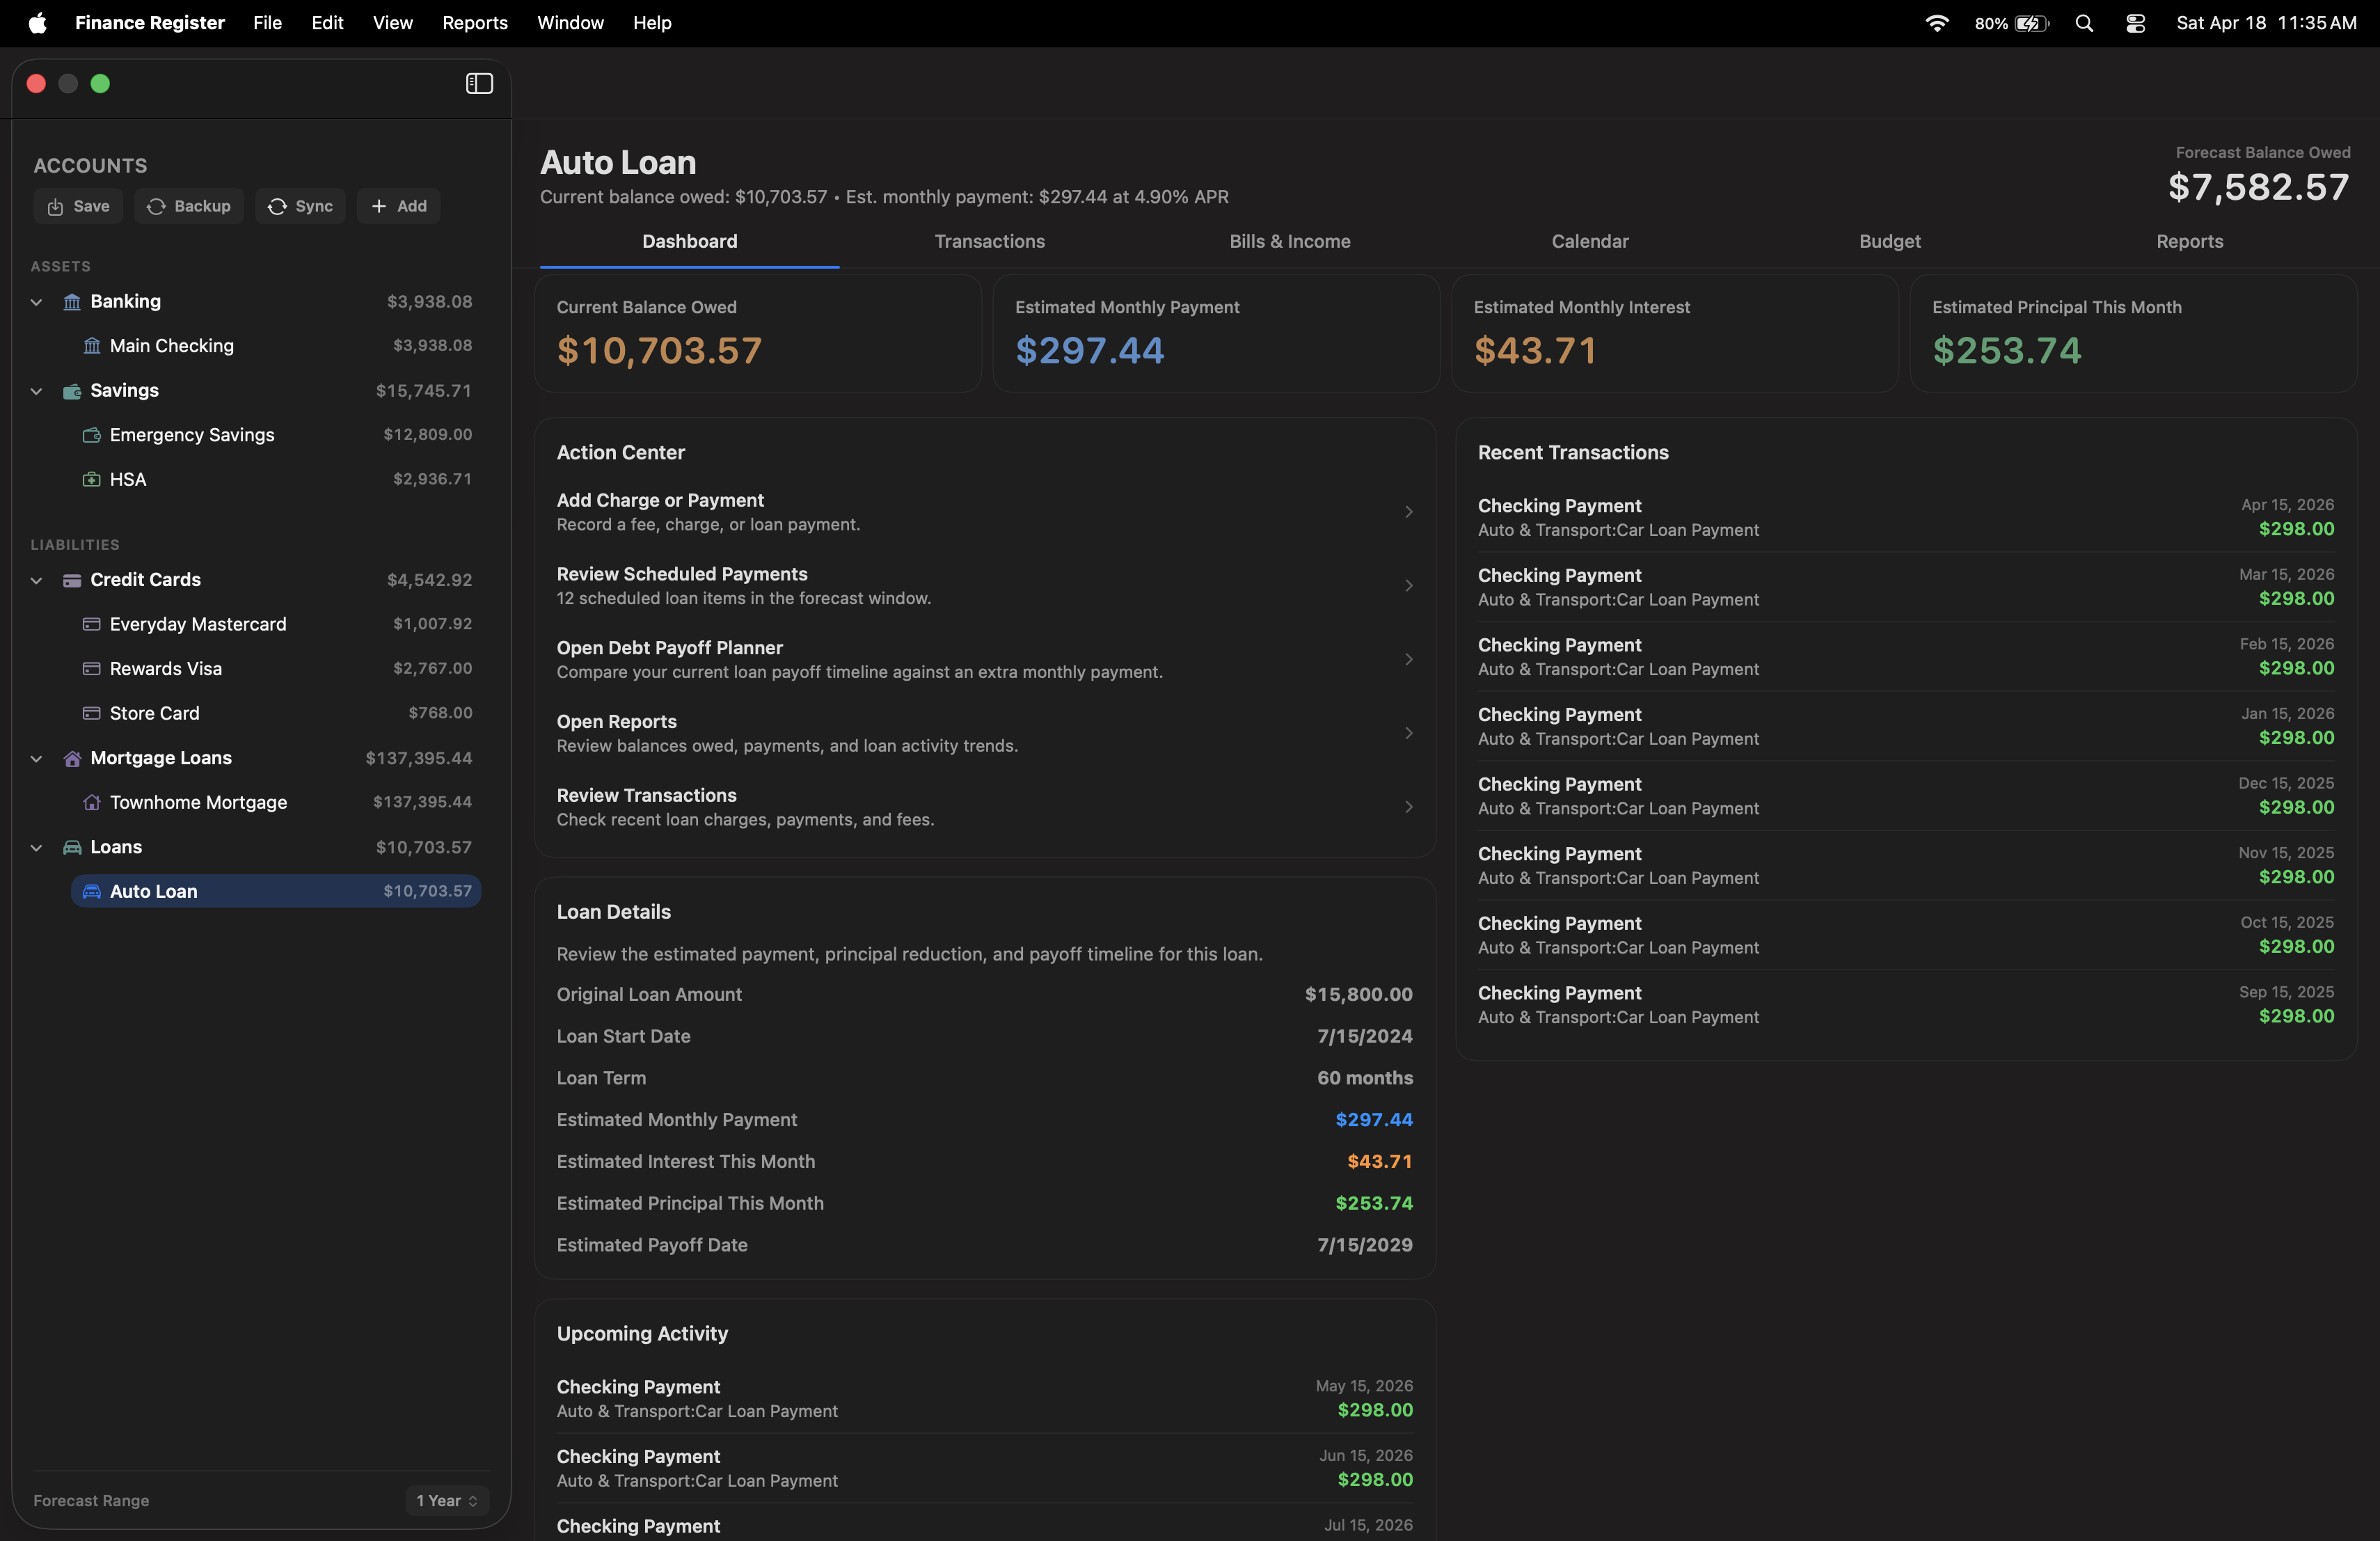The height and width of the screenshot is (1541, 2380).
Task: Click the Mortgage Loans house icon
Action: pyautogui.click(x=72, y=758)
